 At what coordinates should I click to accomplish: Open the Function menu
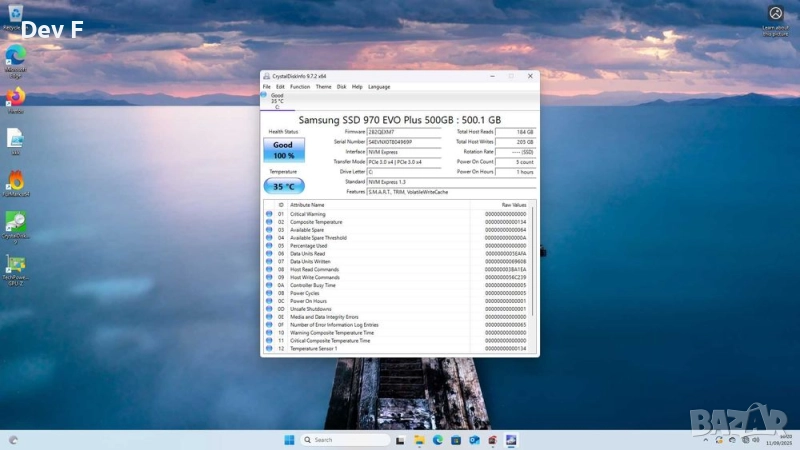point(300,87)
